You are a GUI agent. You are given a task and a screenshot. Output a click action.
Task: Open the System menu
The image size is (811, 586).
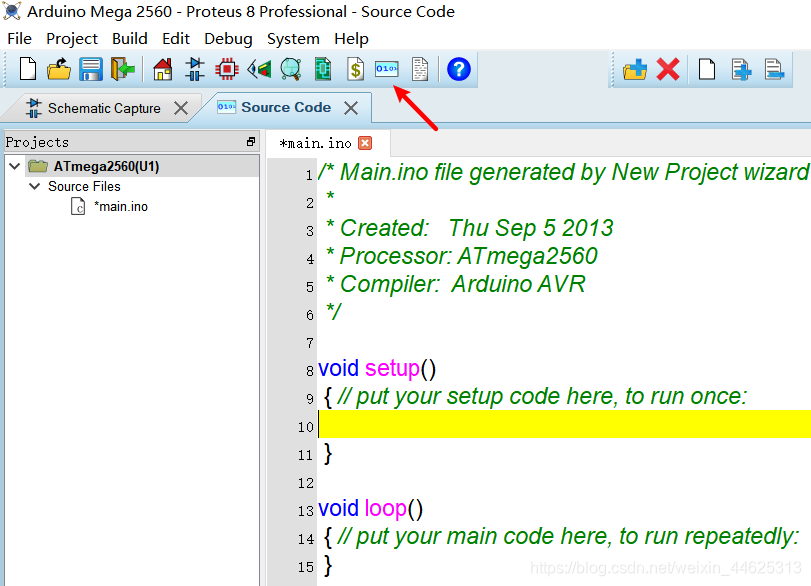[293, 39]
